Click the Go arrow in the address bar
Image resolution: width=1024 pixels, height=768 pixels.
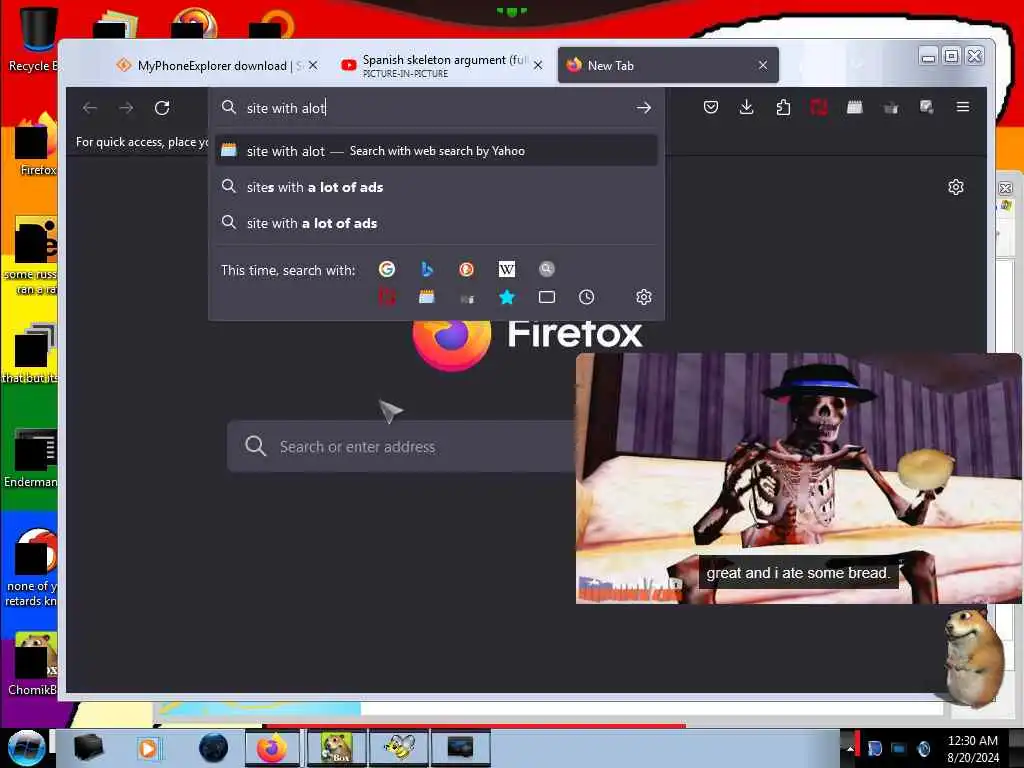pyautogui.click(x=644, y=108)
